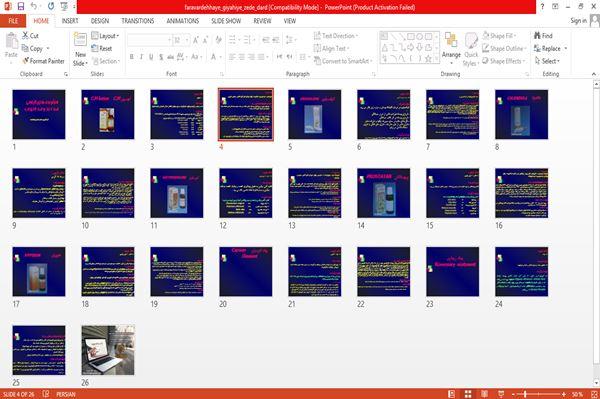Open the TRANSITIONS ribbon tab
Viewport: 600px width, 399px height.
[138, 21]
